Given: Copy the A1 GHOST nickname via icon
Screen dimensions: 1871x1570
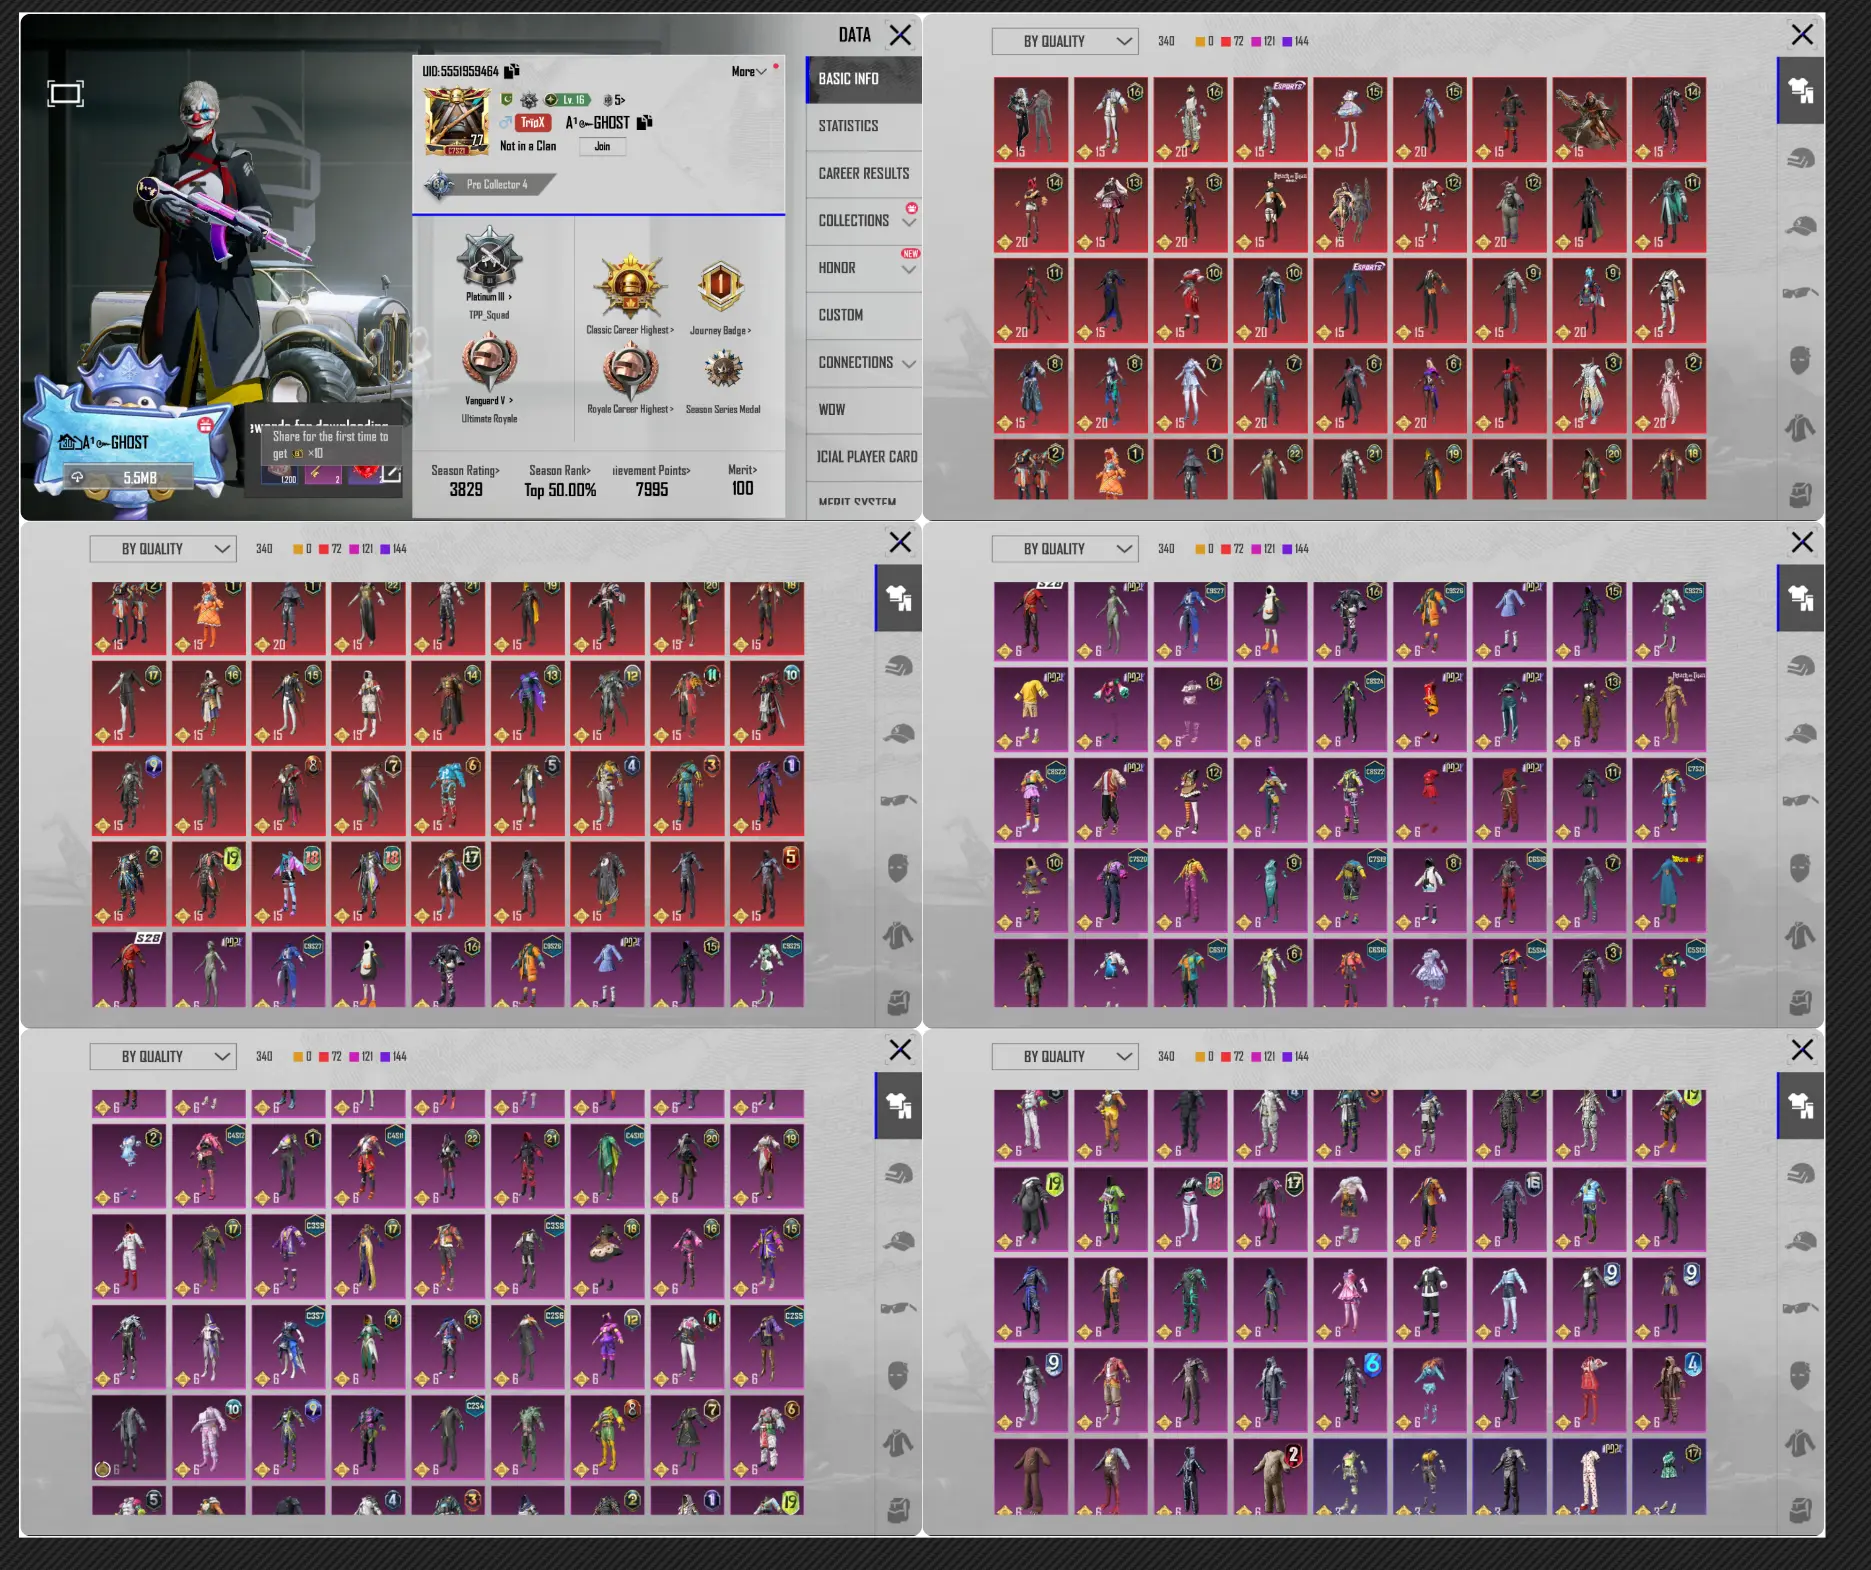Looking at the screenshot, I should [x=645, y=122].
